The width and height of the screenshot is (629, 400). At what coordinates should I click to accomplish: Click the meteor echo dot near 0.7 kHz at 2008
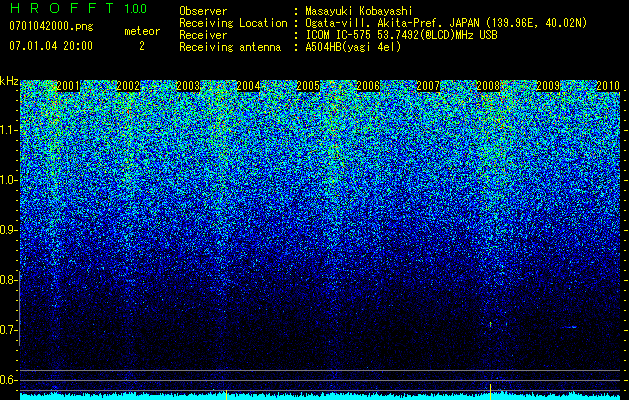490,324
